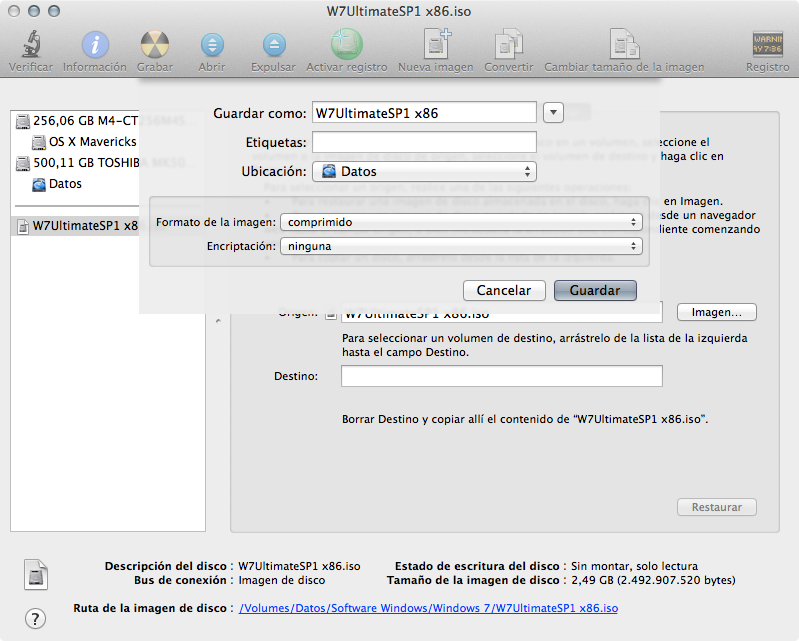Click the Cancelar button
Viewport: 799px width, 641px height.
pyautogui.click(x=504, y=290)
